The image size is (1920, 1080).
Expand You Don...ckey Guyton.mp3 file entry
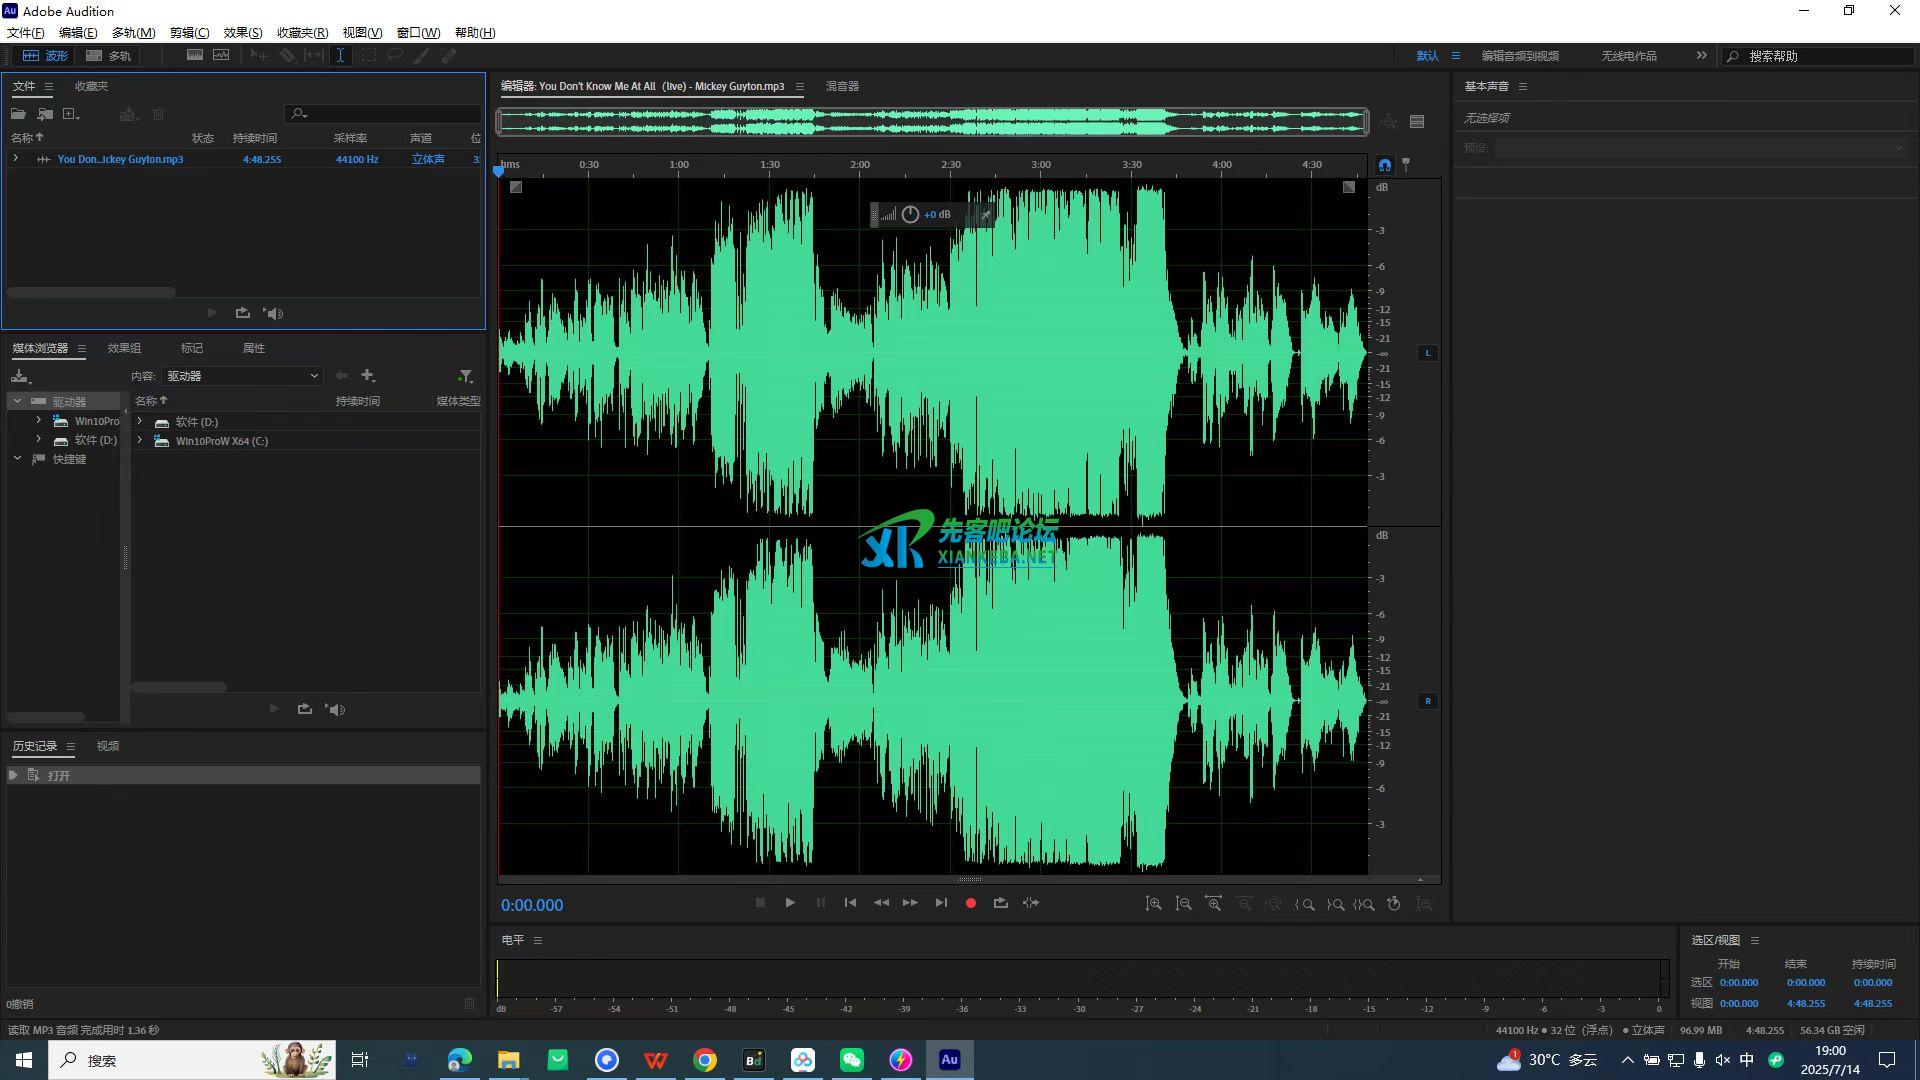(15, 159)
